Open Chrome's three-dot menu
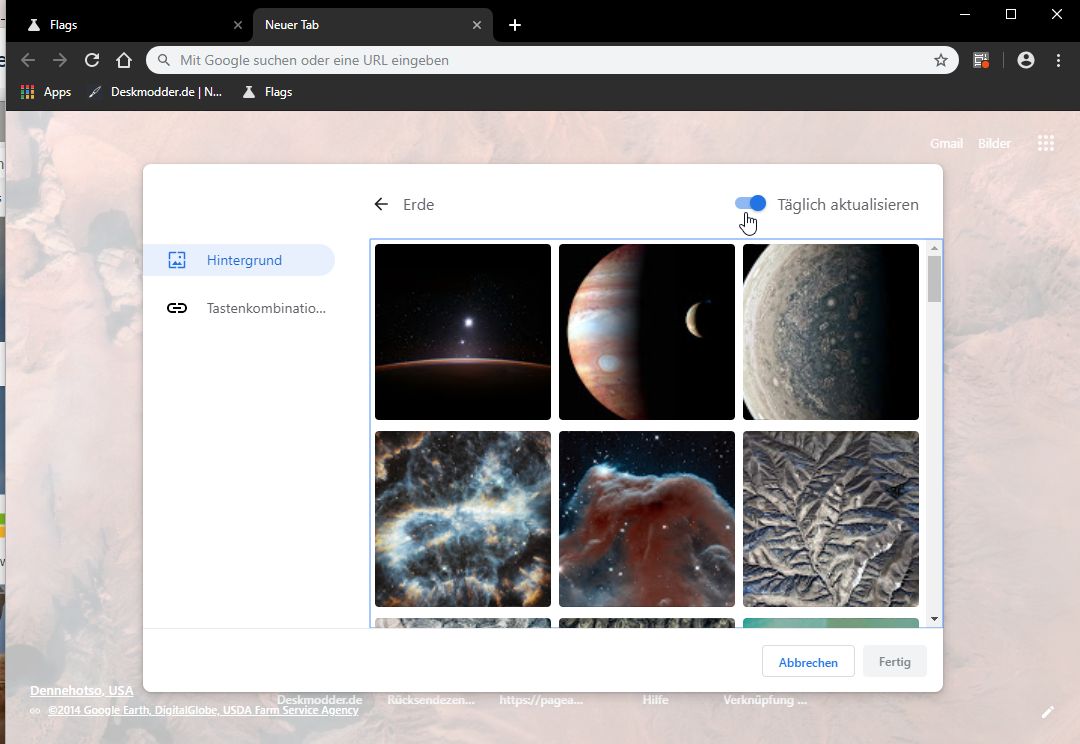This screenshot has width=1080, height=744. click(1059, 61)
